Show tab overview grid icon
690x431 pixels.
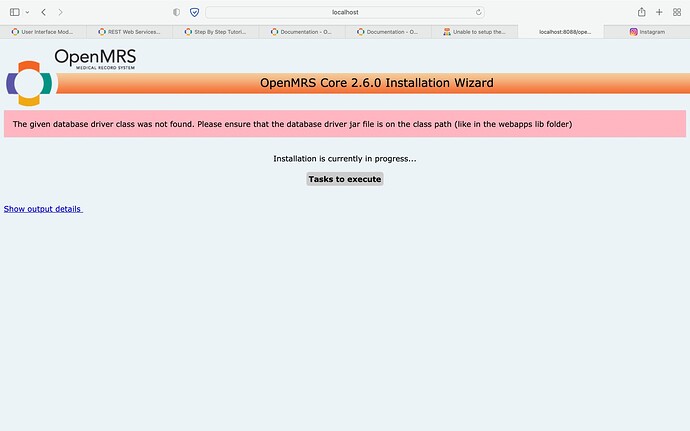tap(677, 12)
